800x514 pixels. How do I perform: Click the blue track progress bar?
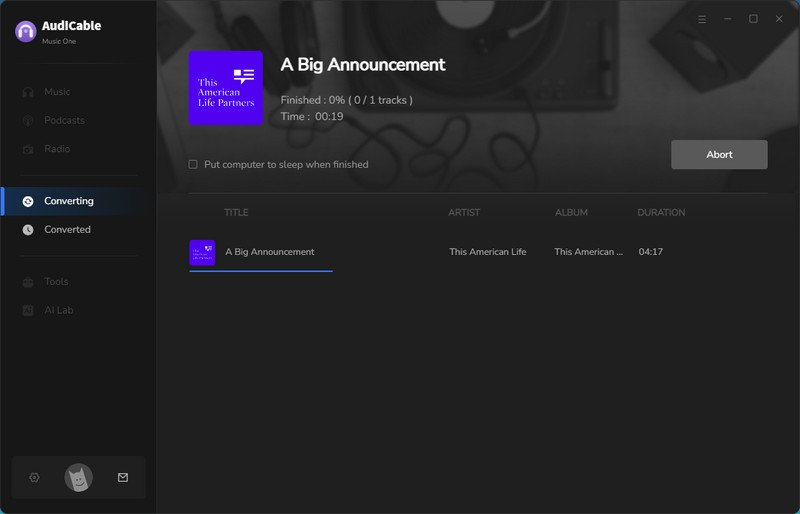pyautogui.click(x=261, y=271)
